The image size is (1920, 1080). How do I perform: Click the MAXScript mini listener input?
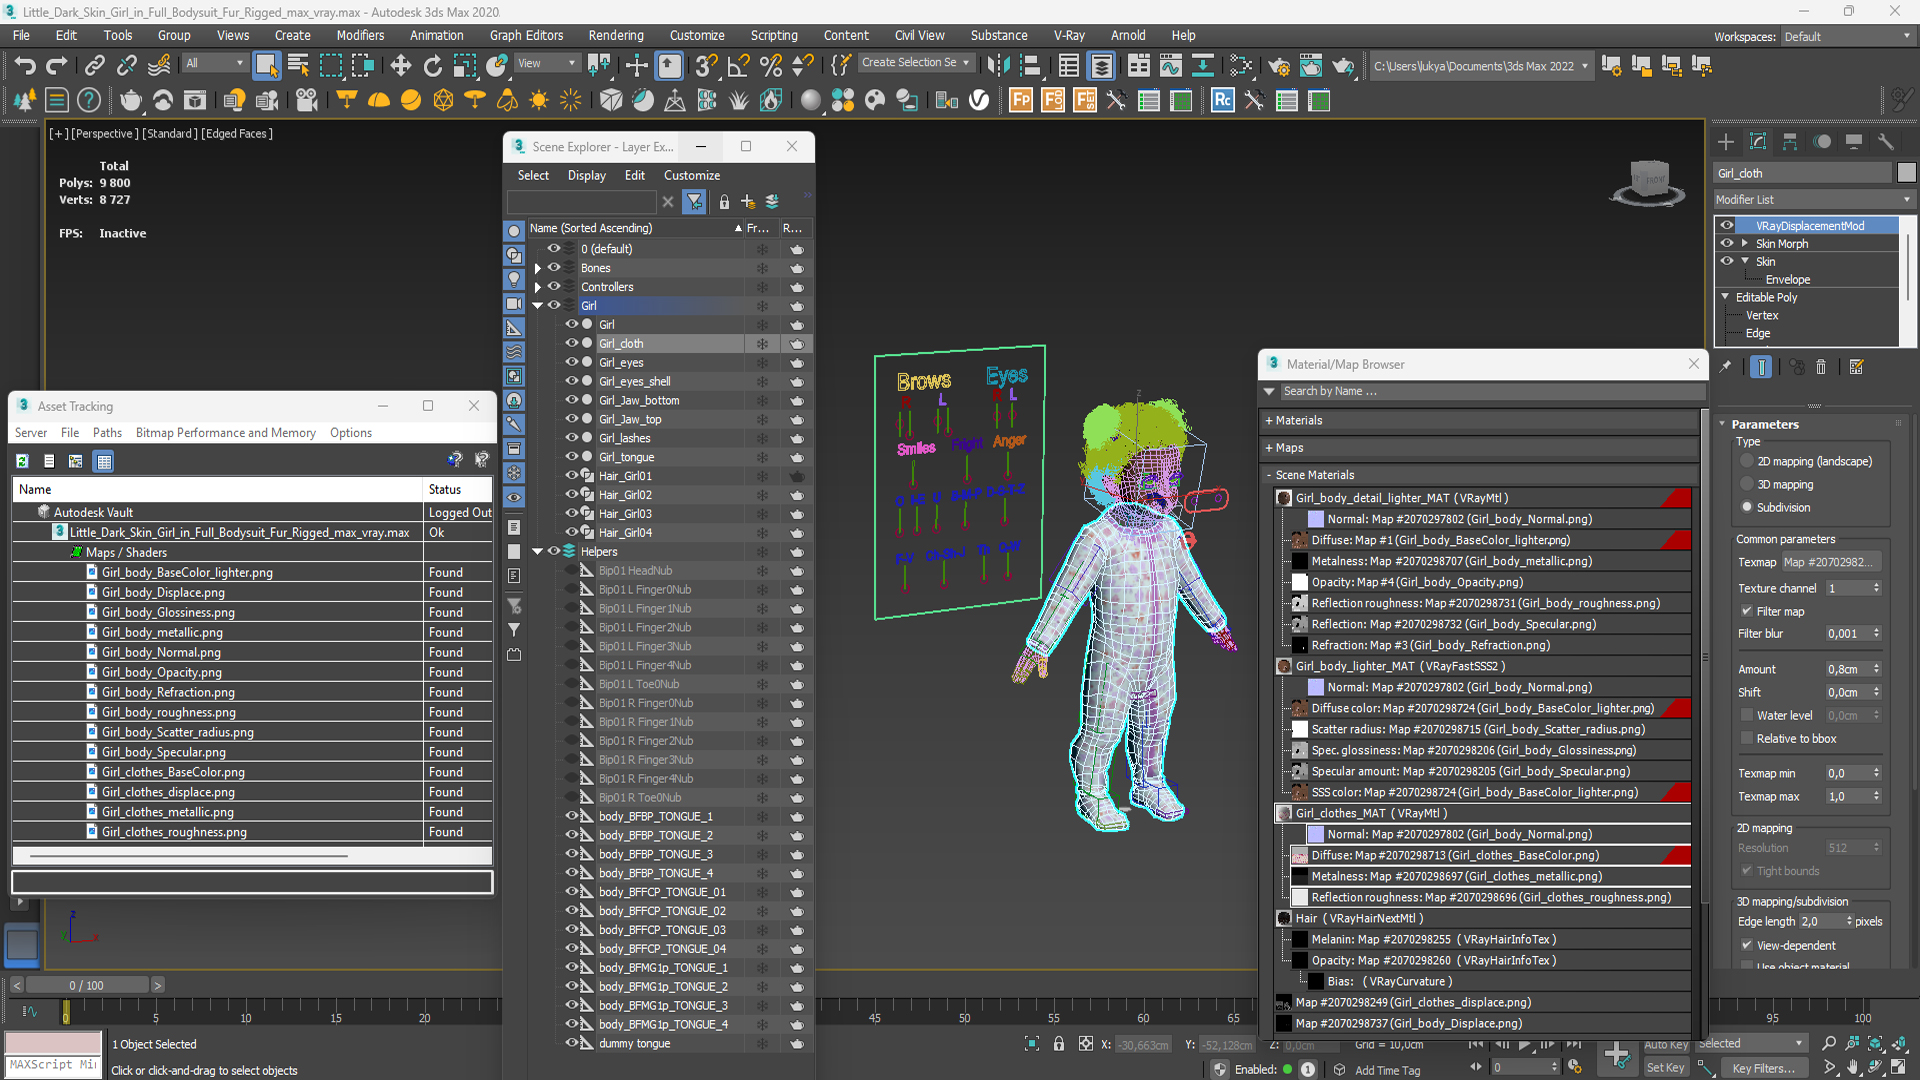coord(53,1065)
